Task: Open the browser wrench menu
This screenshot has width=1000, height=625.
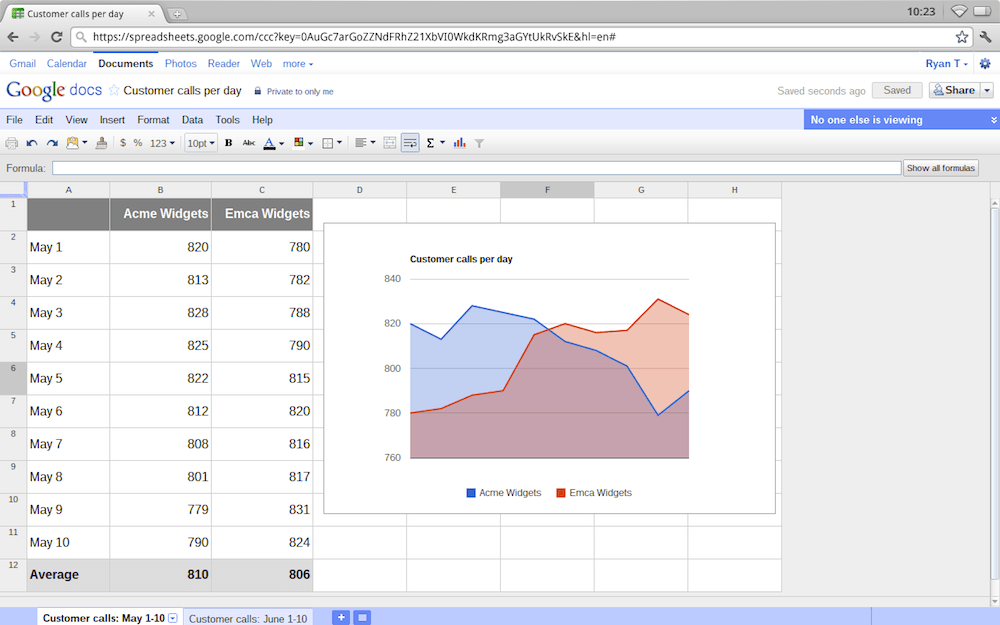Action: pyautogui.click(x=985, y=37)
